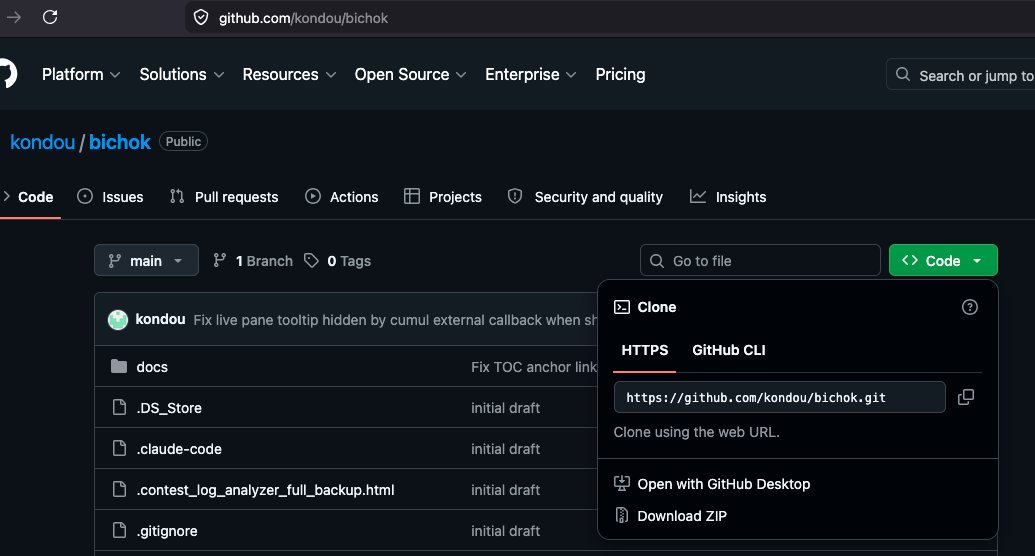Open kondou author link in commit row
The height and width of the screenshot is (556, 1035).
[160, 320]
